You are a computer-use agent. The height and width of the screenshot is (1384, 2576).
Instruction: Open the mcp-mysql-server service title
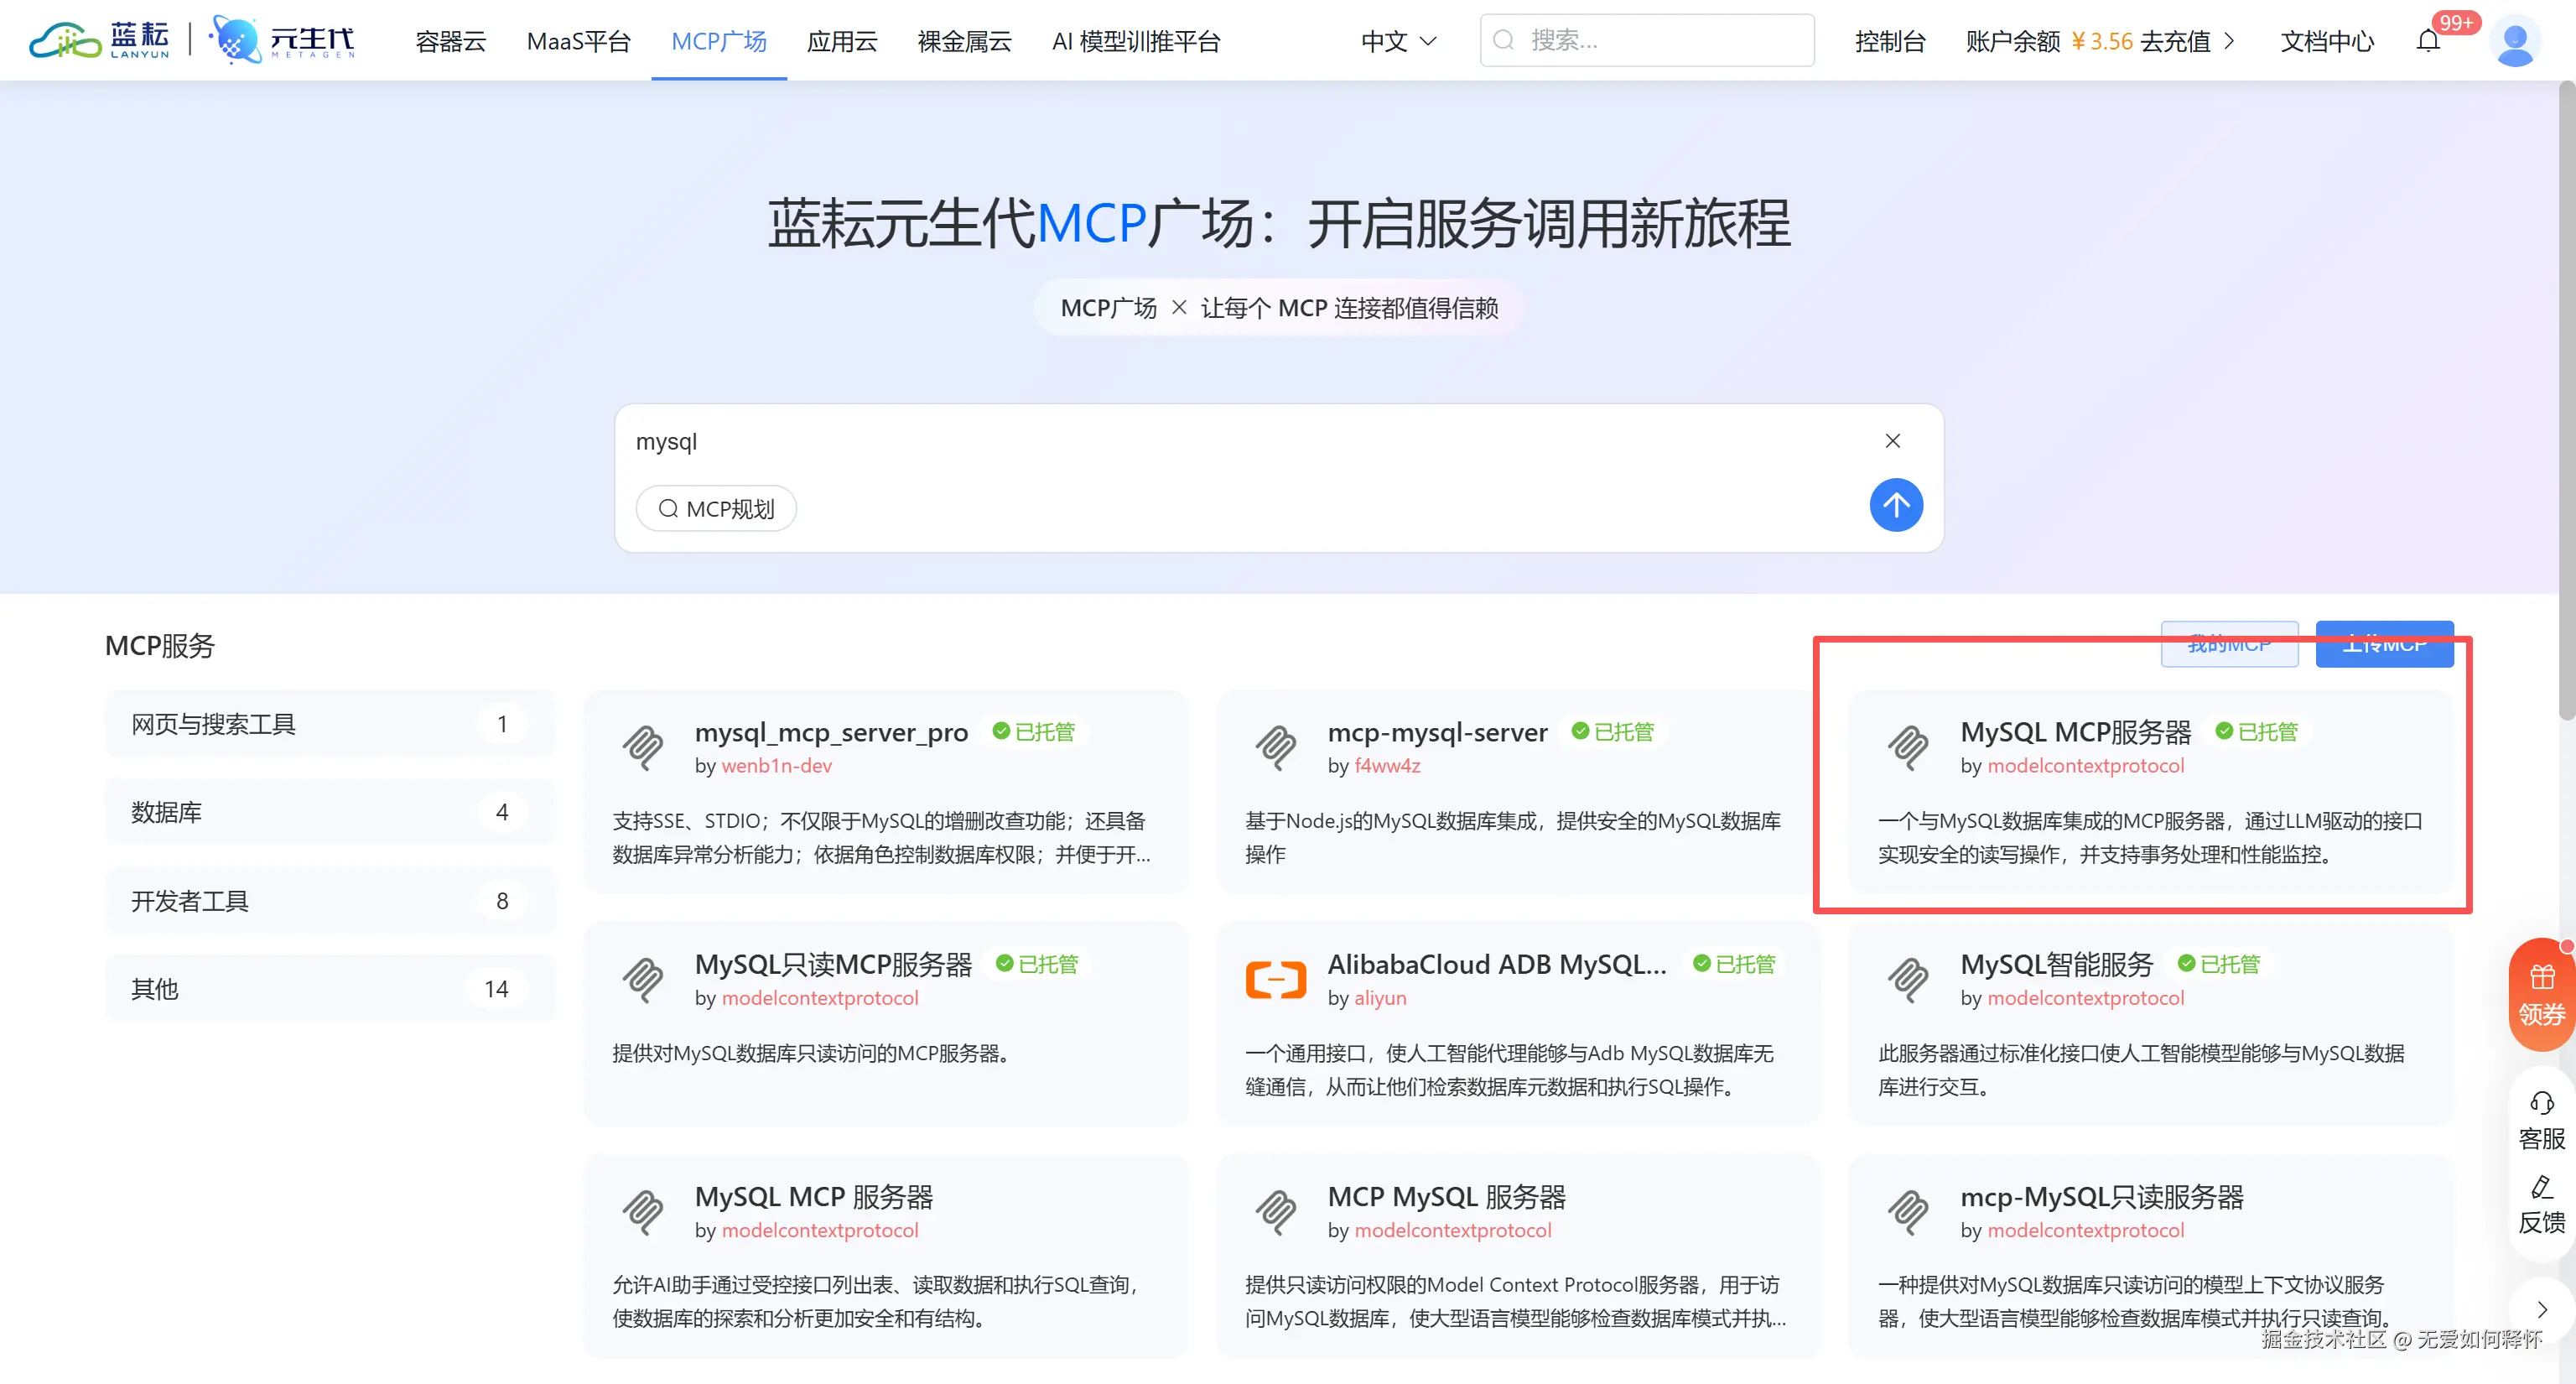(1437, 732)
